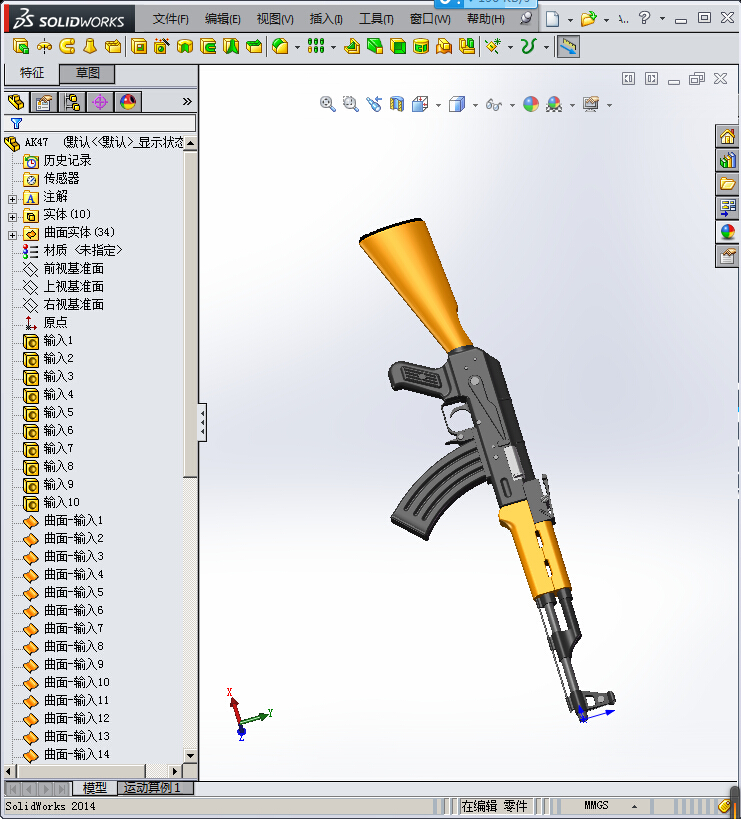Select the Rib tool

[x=351, y=46]
